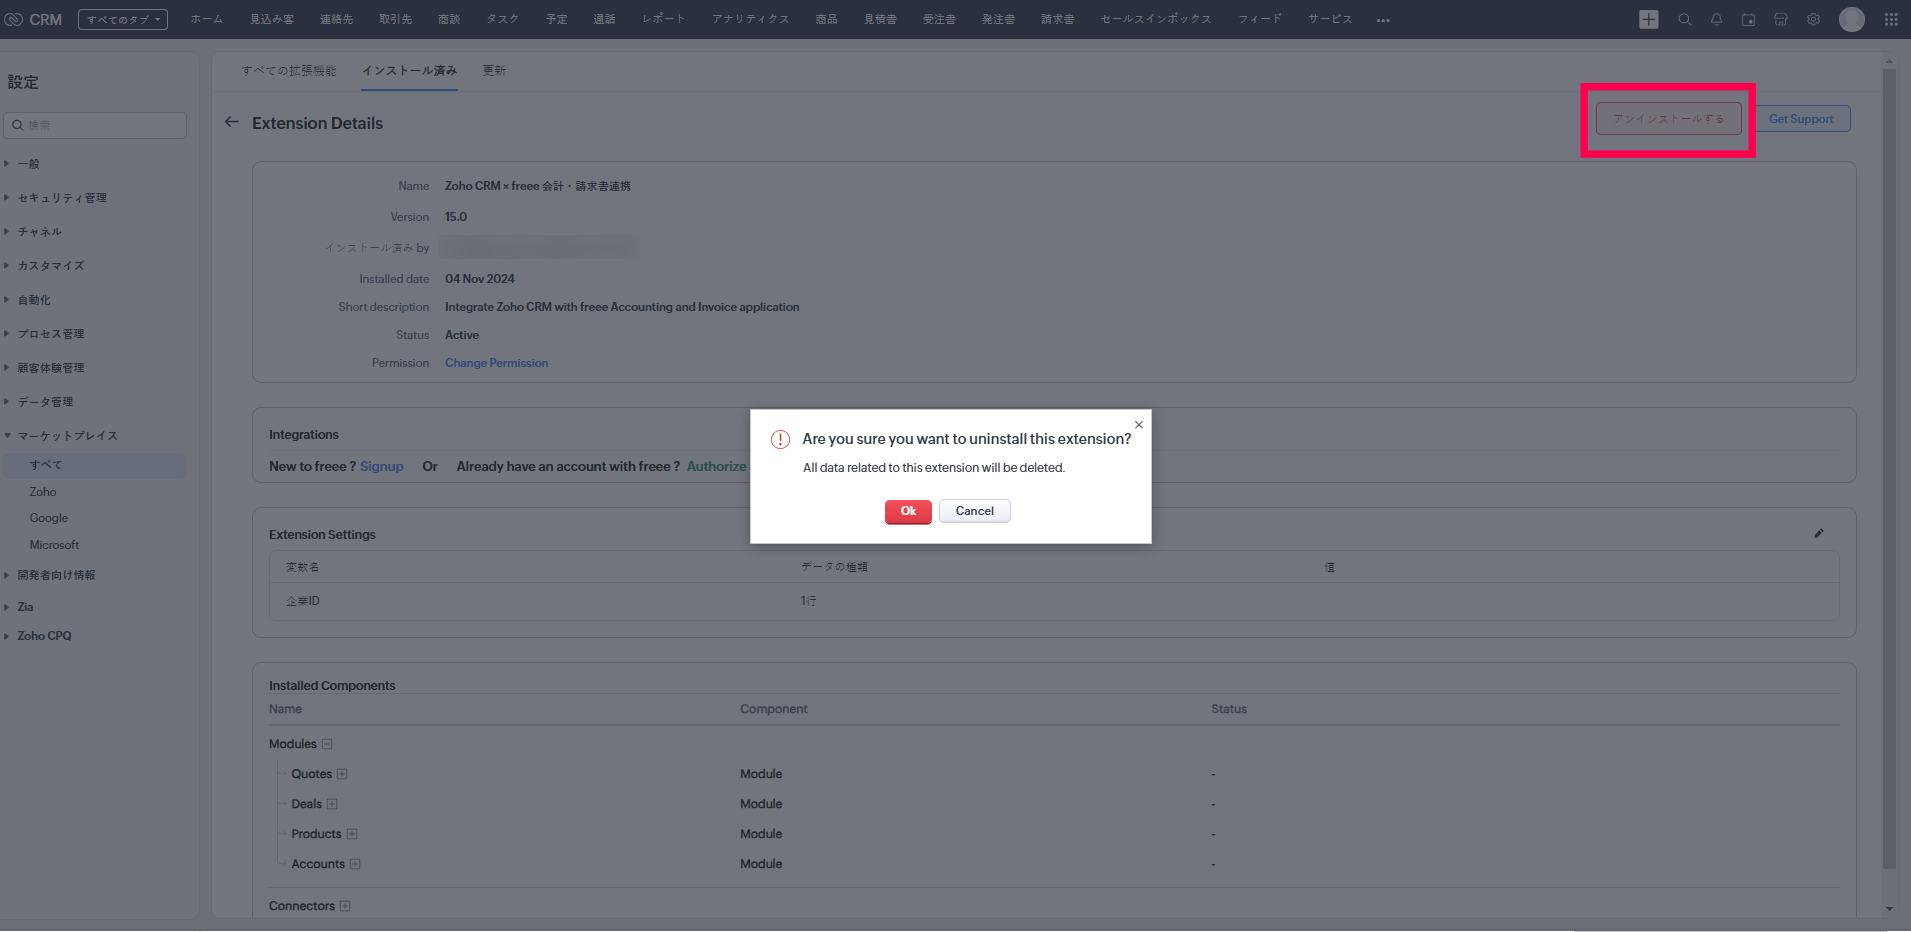Click the plus create-record icon

[x=1649, y=19]
